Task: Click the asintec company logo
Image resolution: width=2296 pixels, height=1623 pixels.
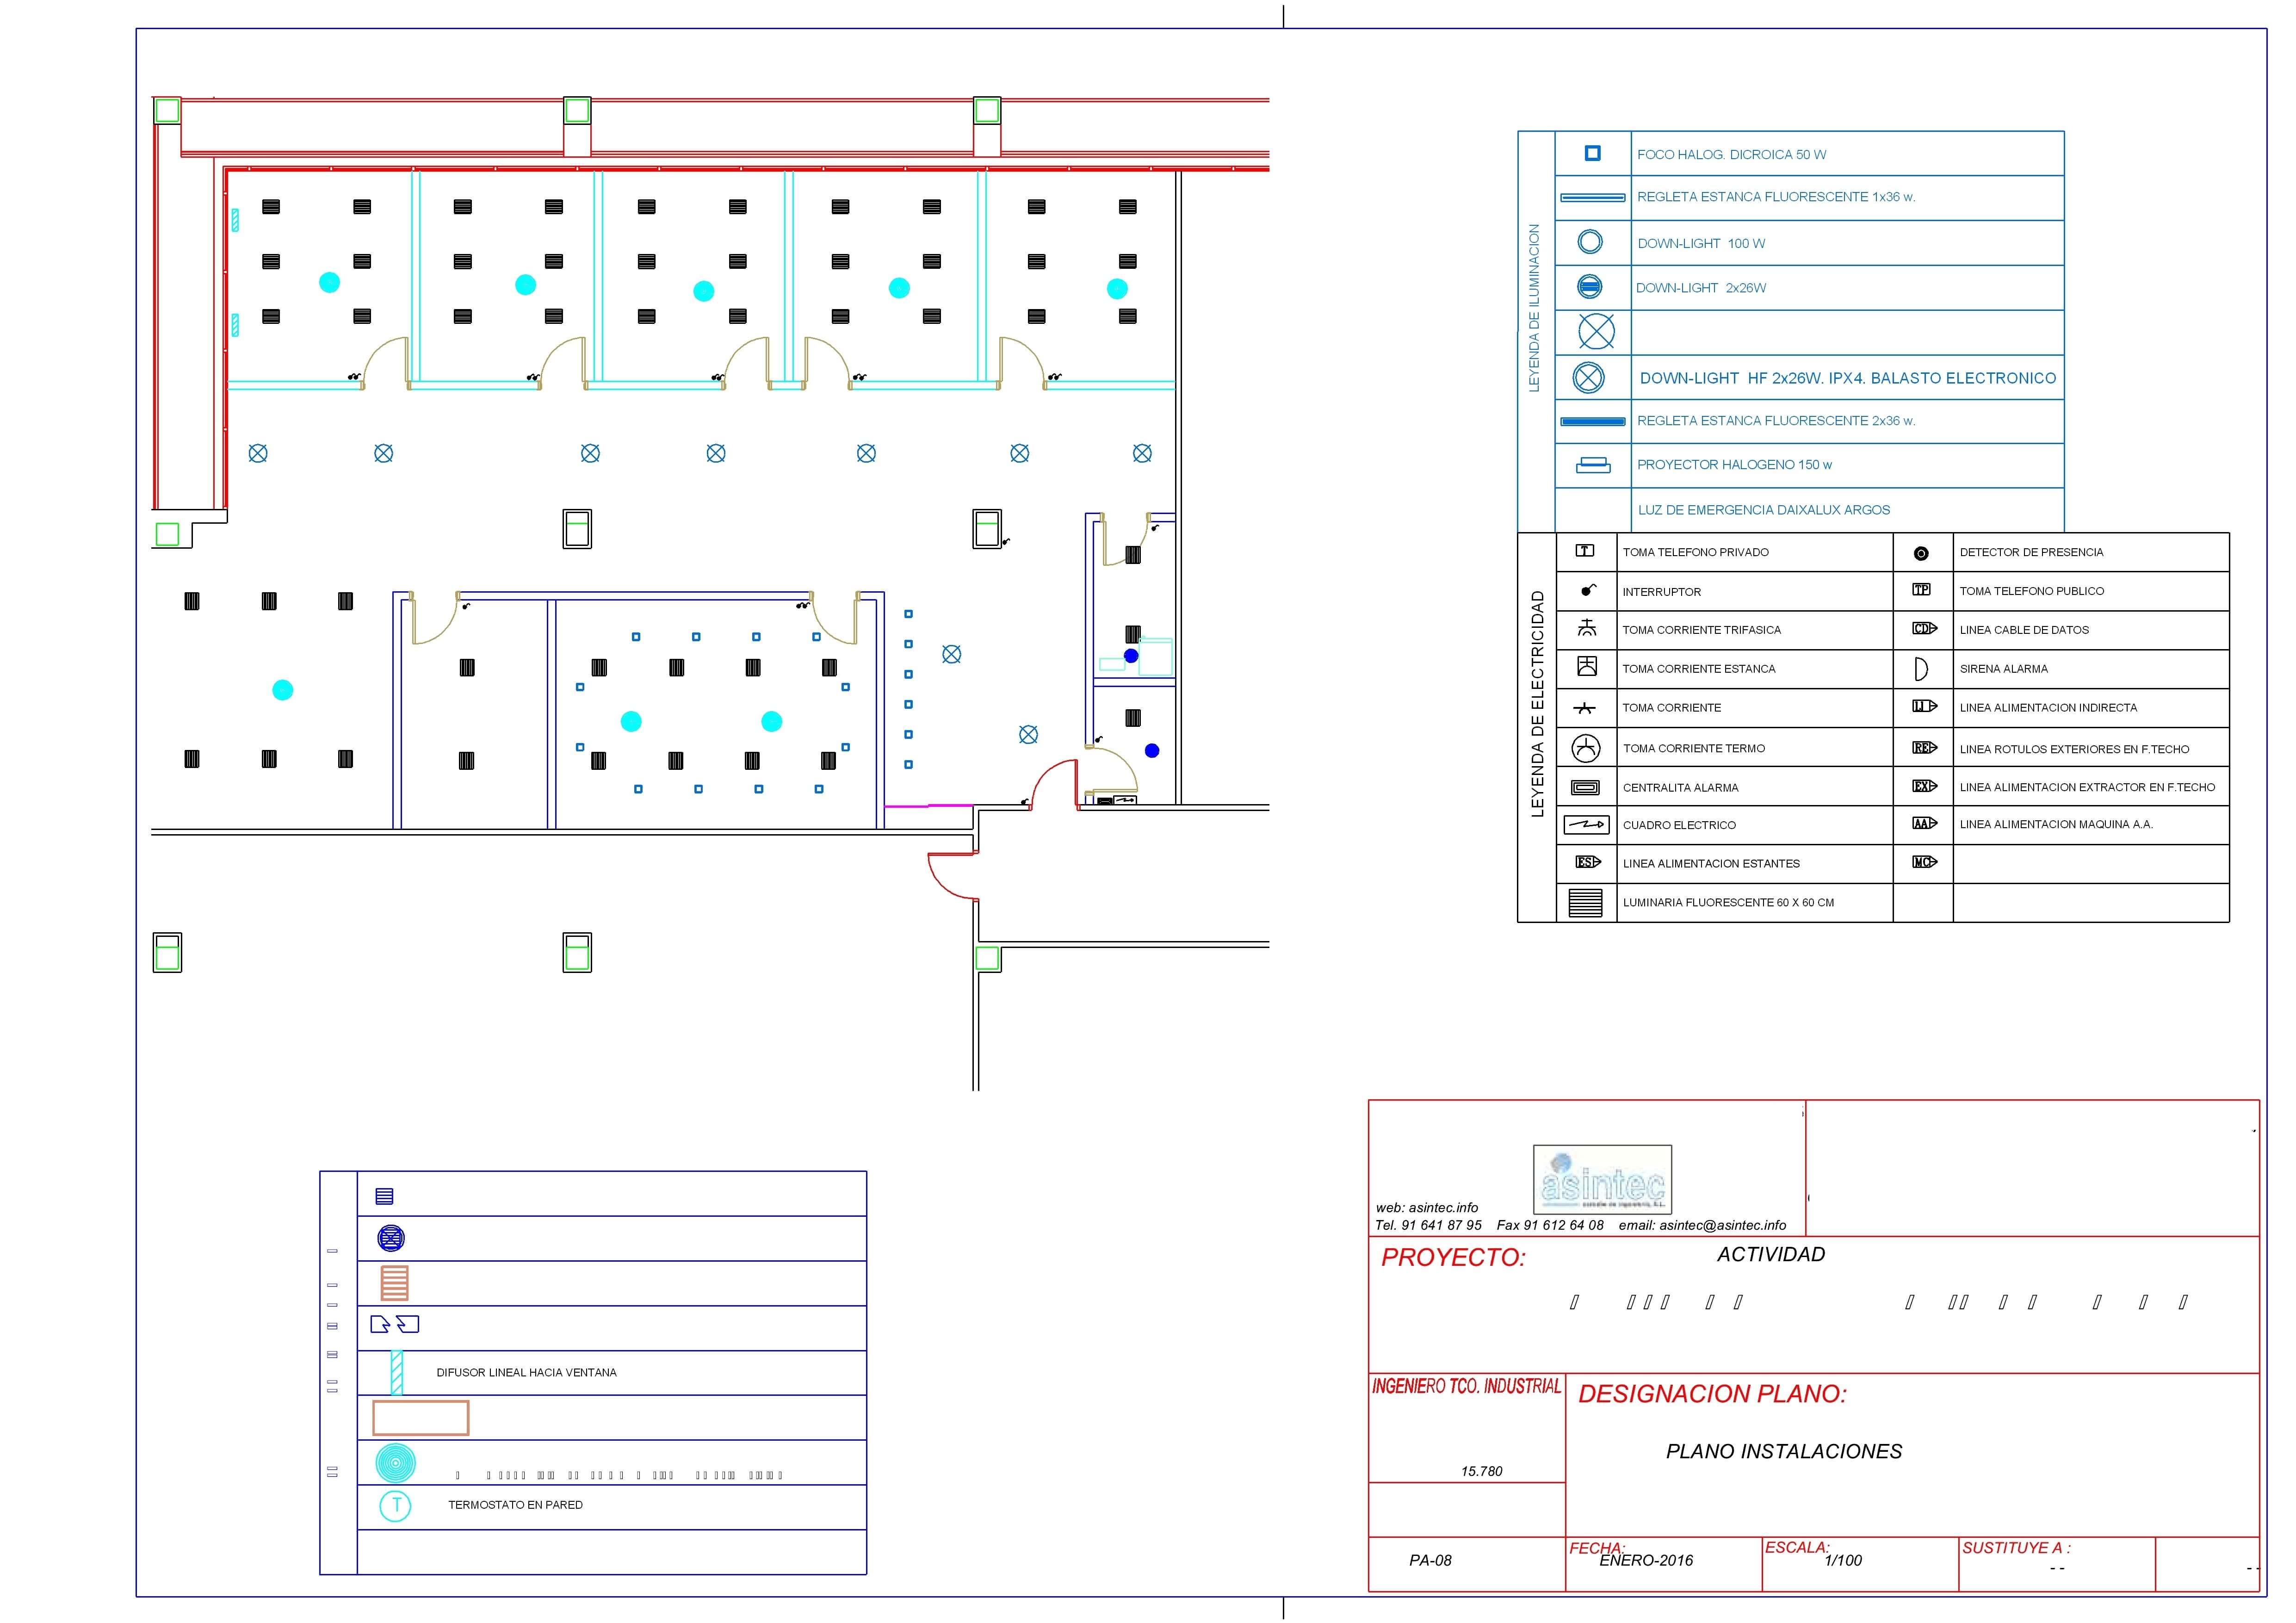Action: [x=1602, y=1179]
